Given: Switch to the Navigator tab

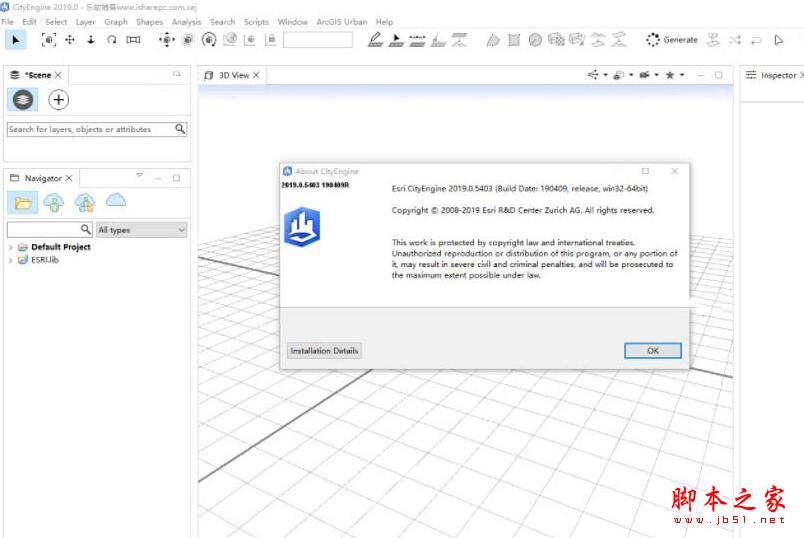Looking at the screenshot, I should coord(43,178).
